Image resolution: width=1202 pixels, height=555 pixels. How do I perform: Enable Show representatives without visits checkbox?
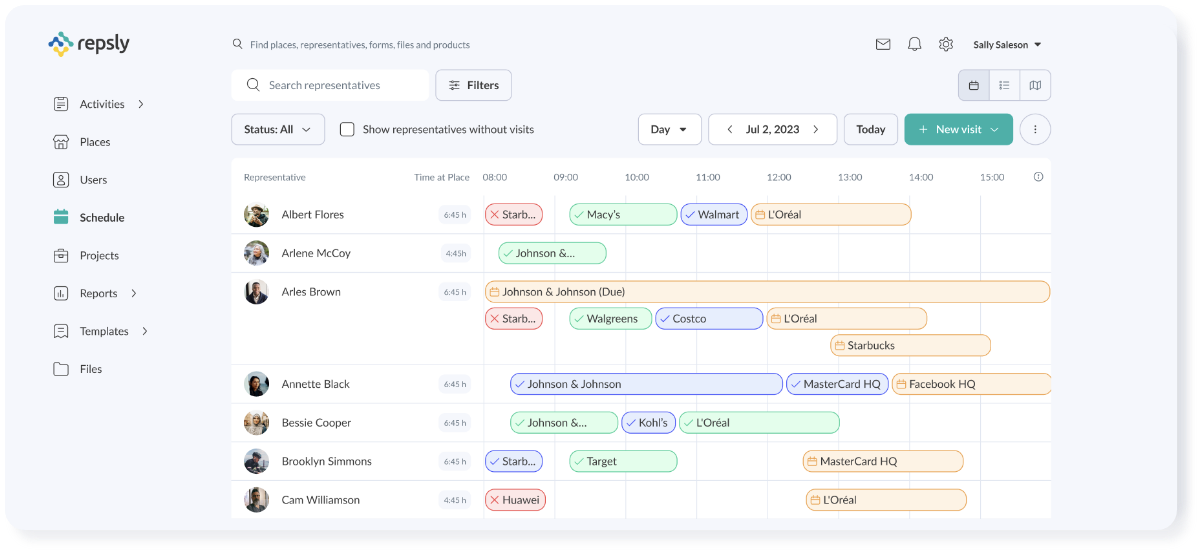347,129
